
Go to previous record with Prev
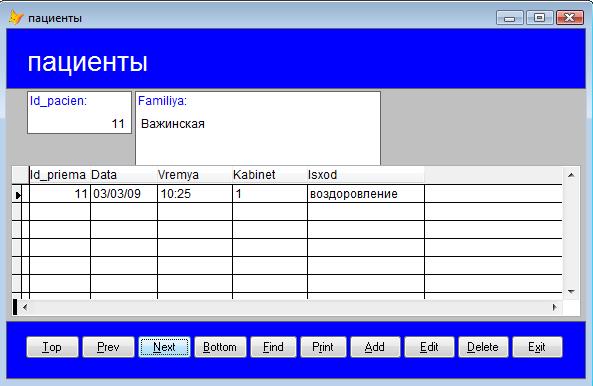(x=108, y=347)
